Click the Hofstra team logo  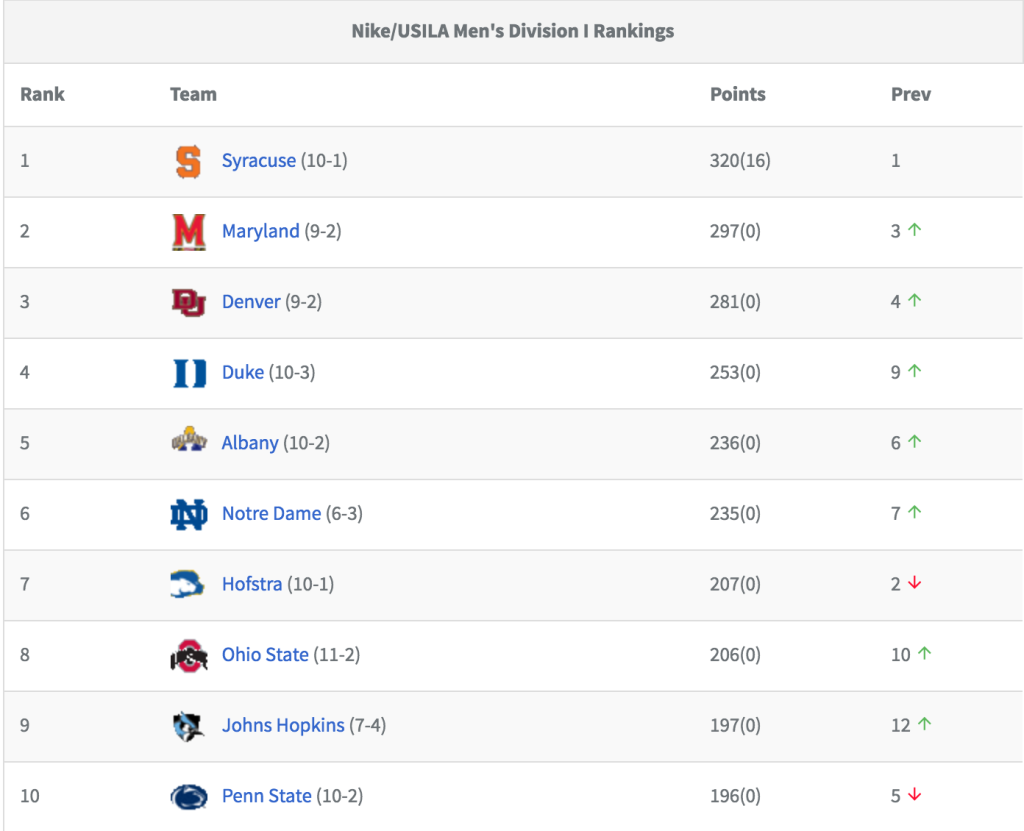(187, 584)
